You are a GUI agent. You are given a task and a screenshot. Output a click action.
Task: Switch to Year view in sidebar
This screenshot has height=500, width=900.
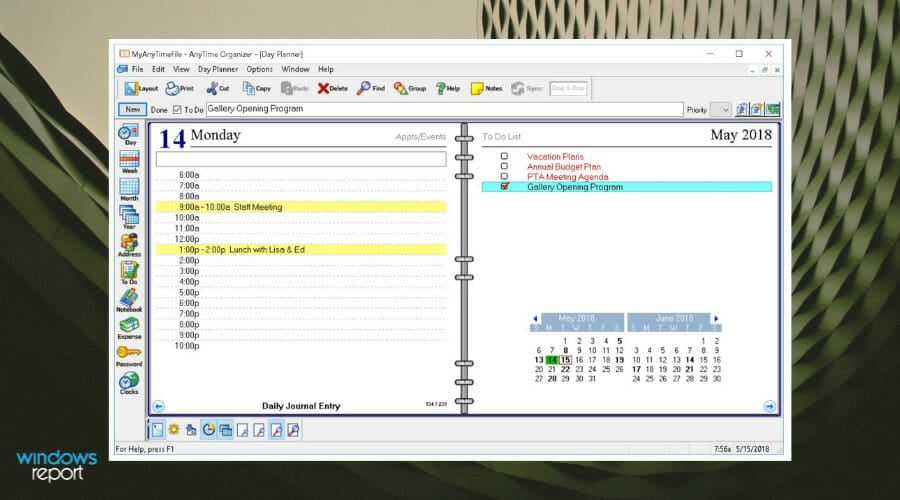click(x=129, y=218)
